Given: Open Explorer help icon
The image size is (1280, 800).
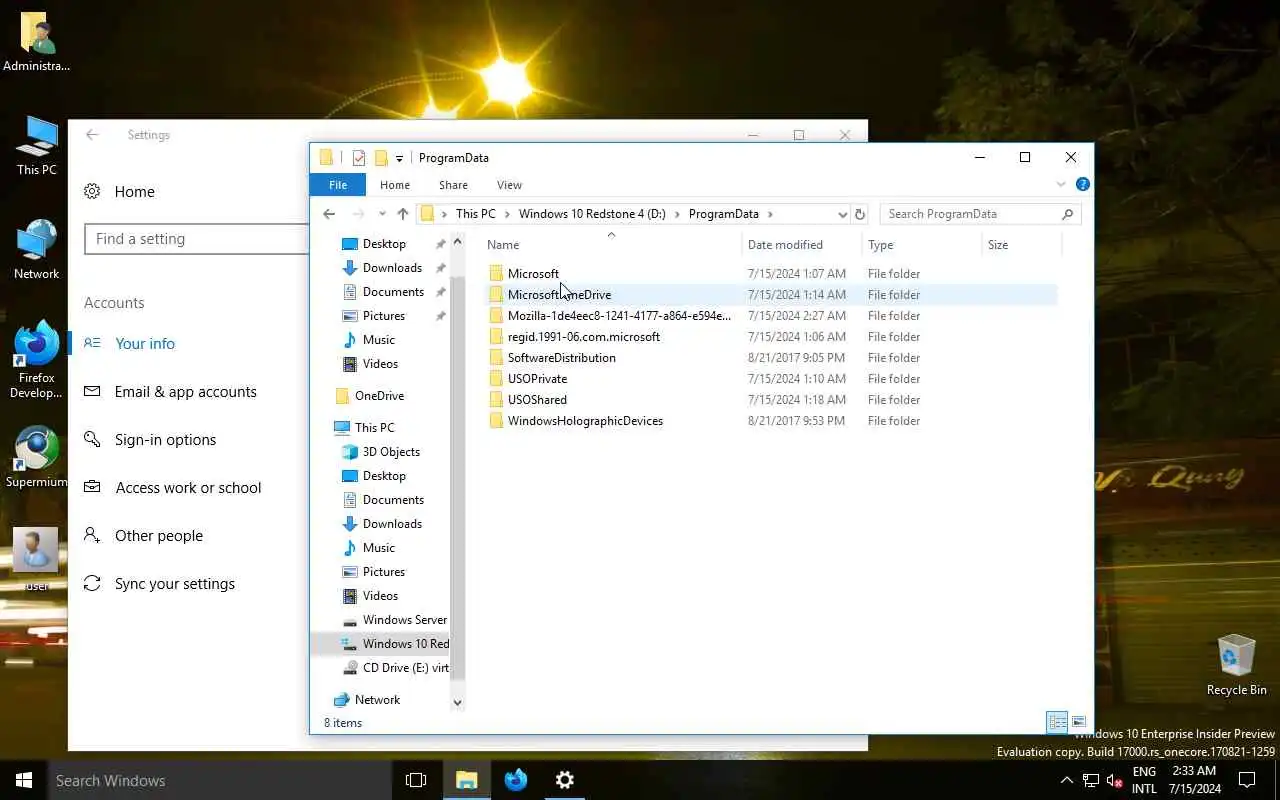Looking at the screenshot, I should click(1082, 185).
